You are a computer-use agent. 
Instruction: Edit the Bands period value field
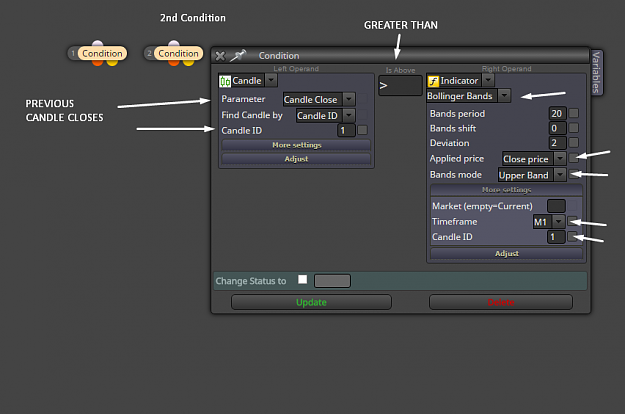pyautogui.click(x=557, y=114)
